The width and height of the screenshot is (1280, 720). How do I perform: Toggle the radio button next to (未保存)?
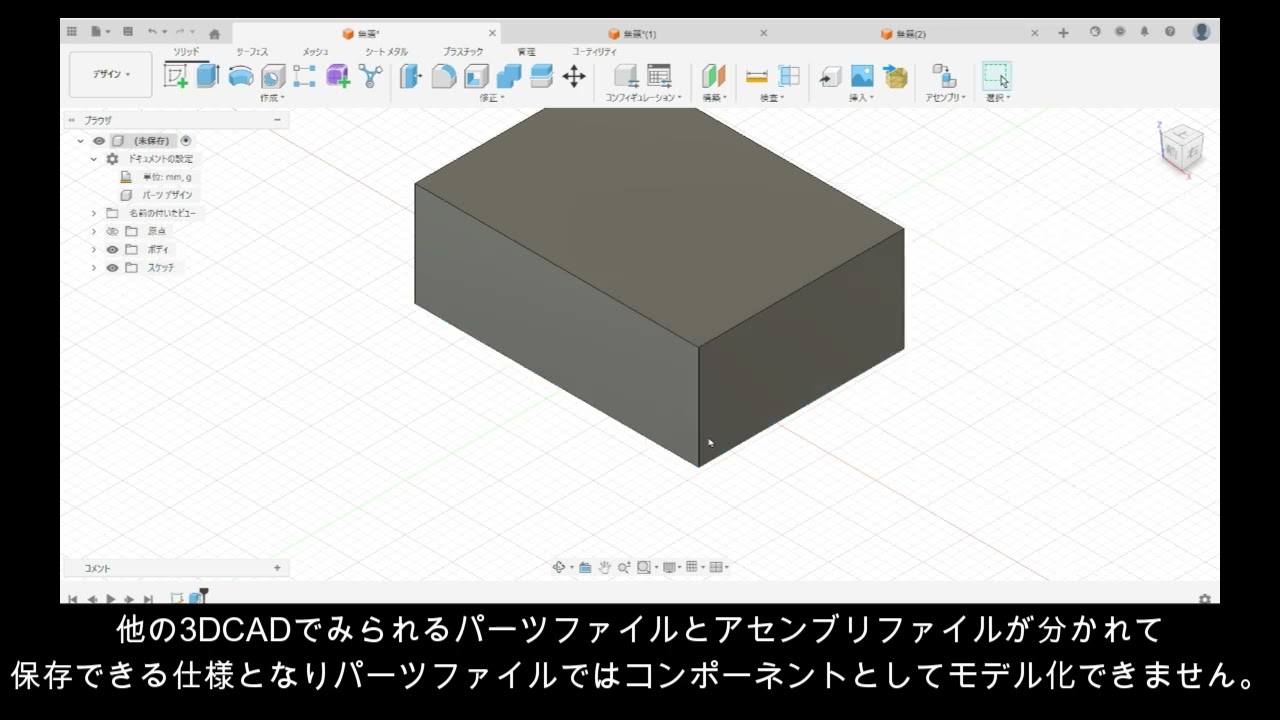pos(186,141)
